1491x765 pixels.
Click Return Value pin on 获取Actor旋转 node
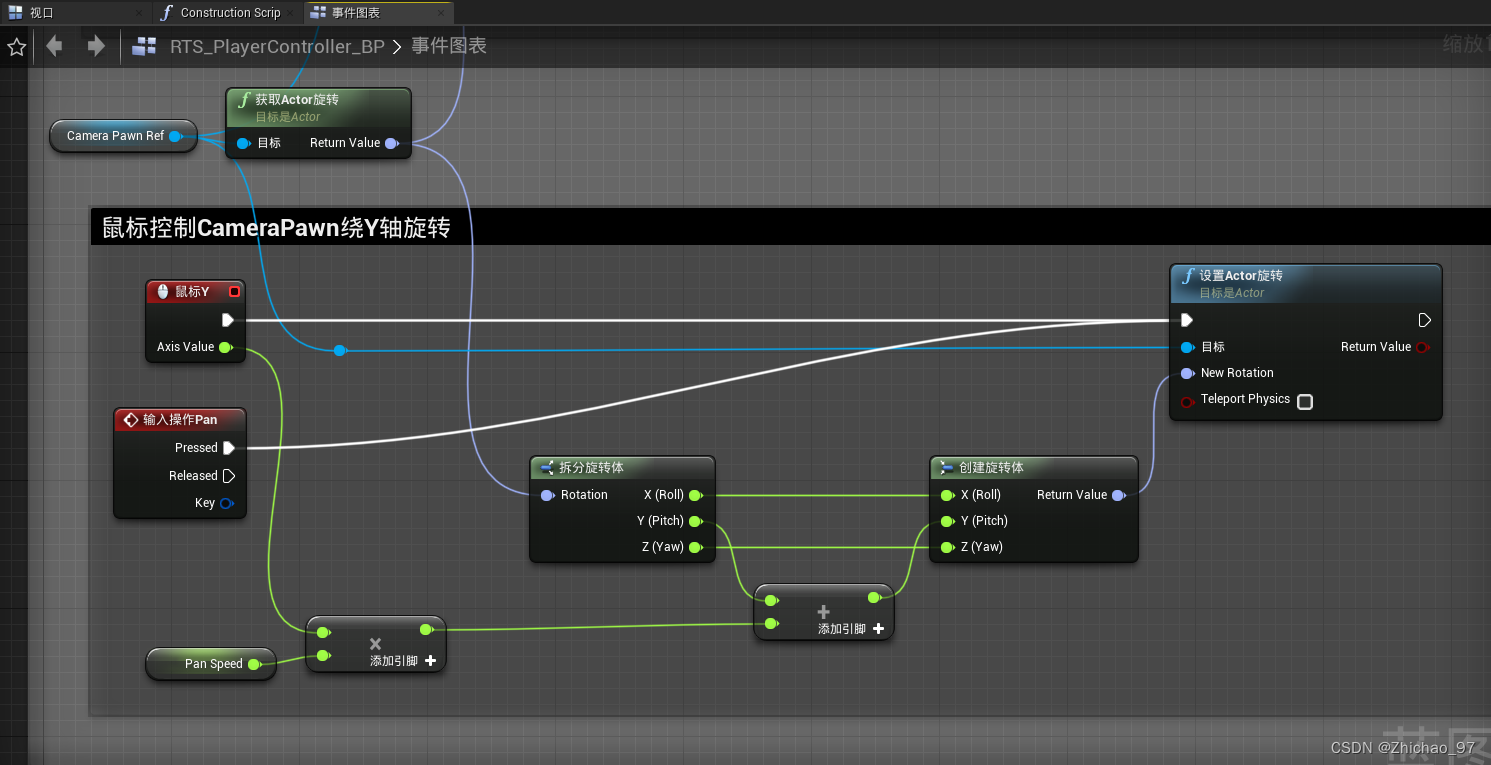click(390, 142)
